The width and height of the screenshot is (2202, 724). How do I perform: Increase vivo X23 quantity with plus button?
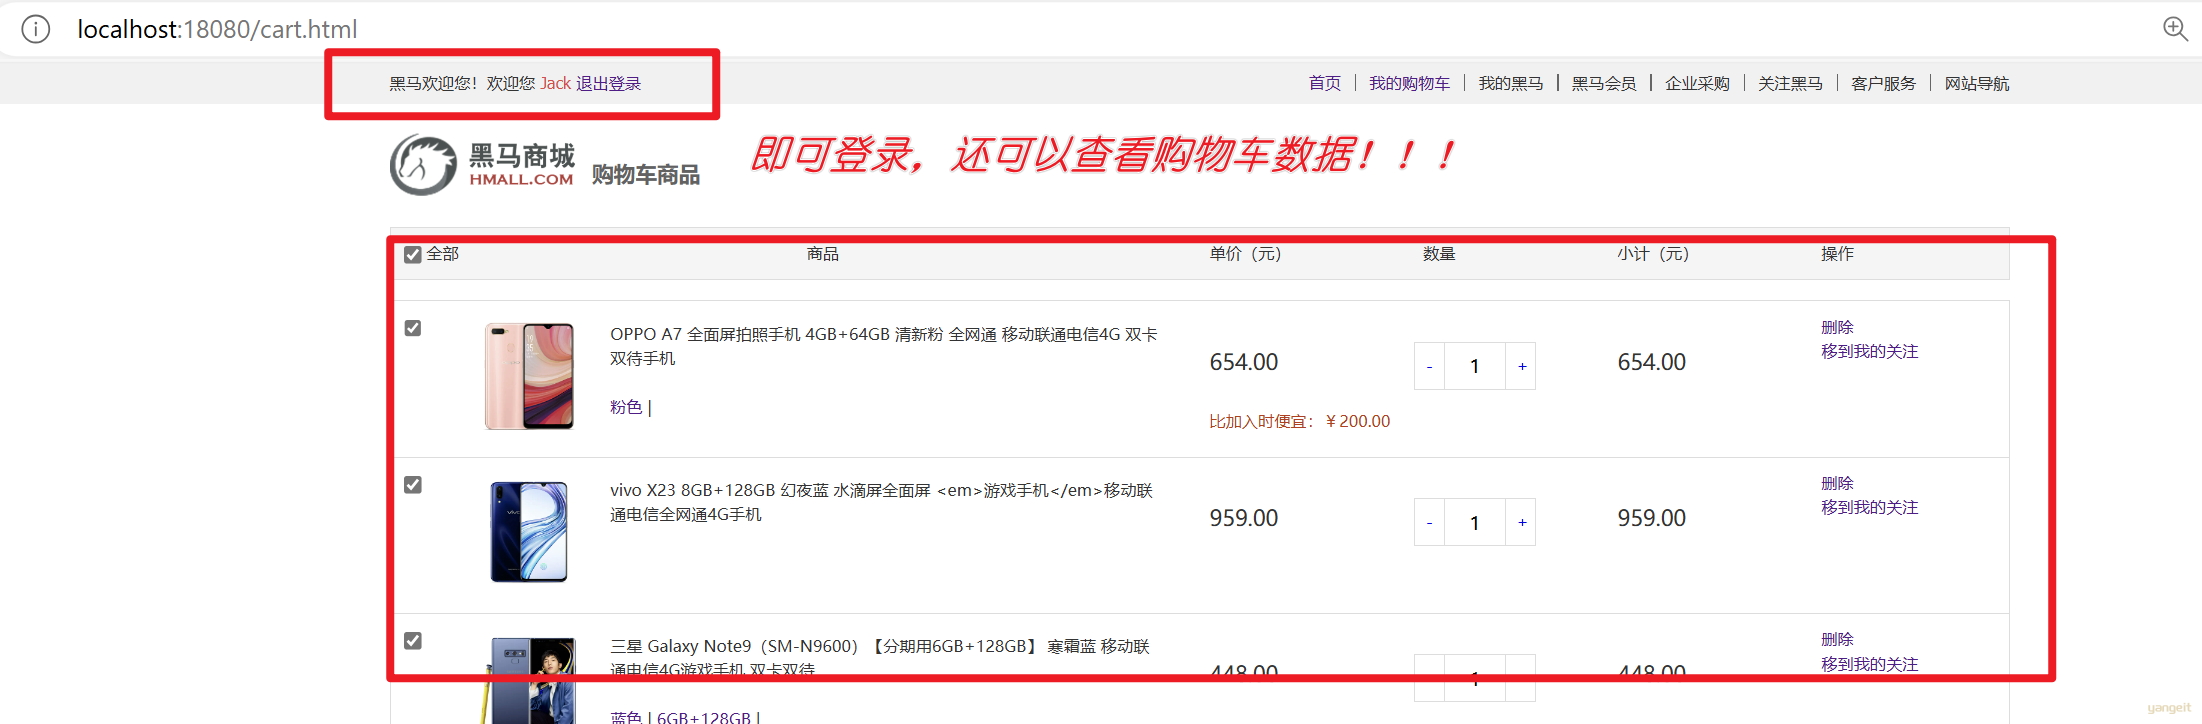point(1521,522)
